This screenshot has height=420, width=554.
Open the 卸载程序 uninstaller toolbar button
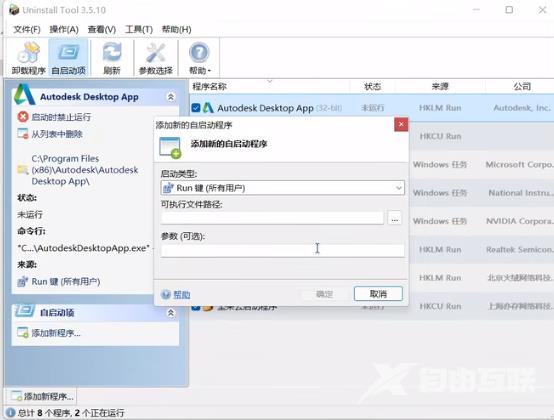pos(29,58)
